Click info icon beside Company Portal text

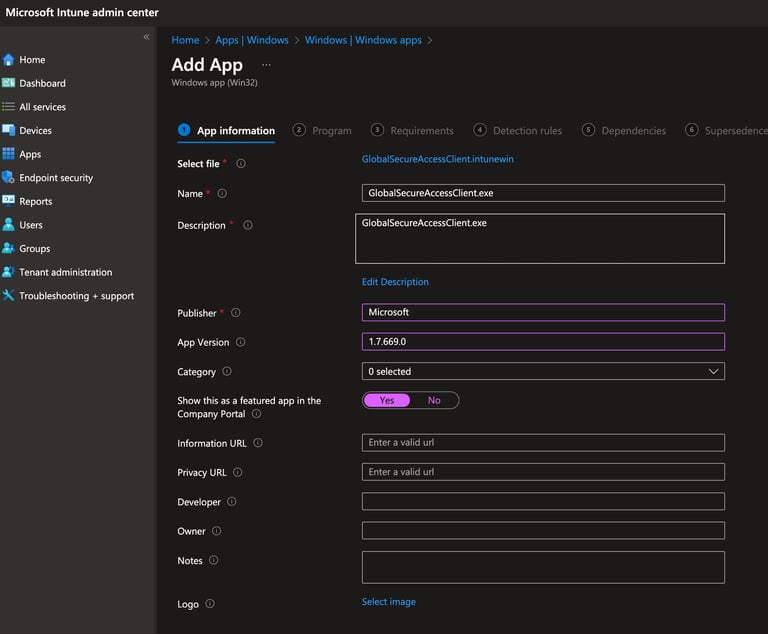257,414
